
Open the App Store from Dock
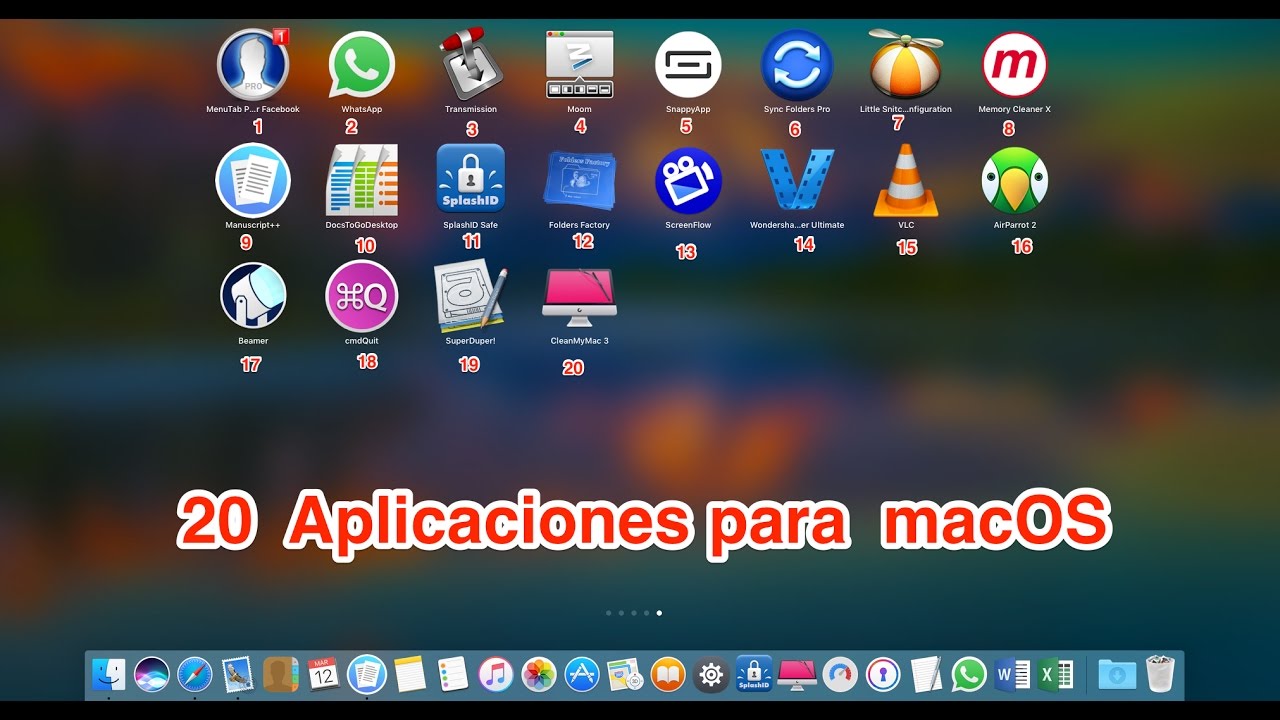pos(582,674)
